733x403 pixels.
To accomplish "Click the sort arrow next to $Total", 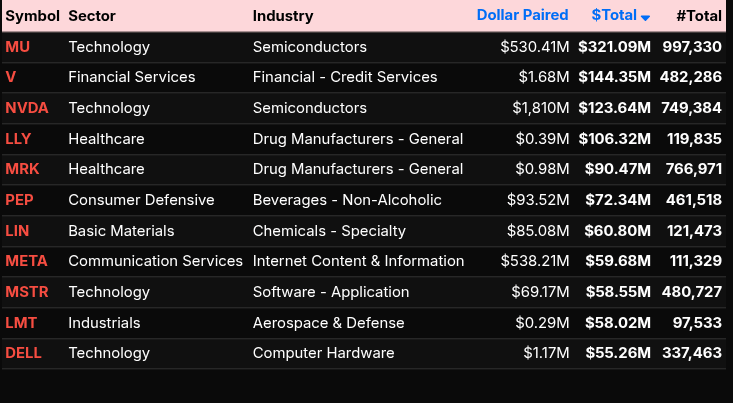I will [646, 18].
